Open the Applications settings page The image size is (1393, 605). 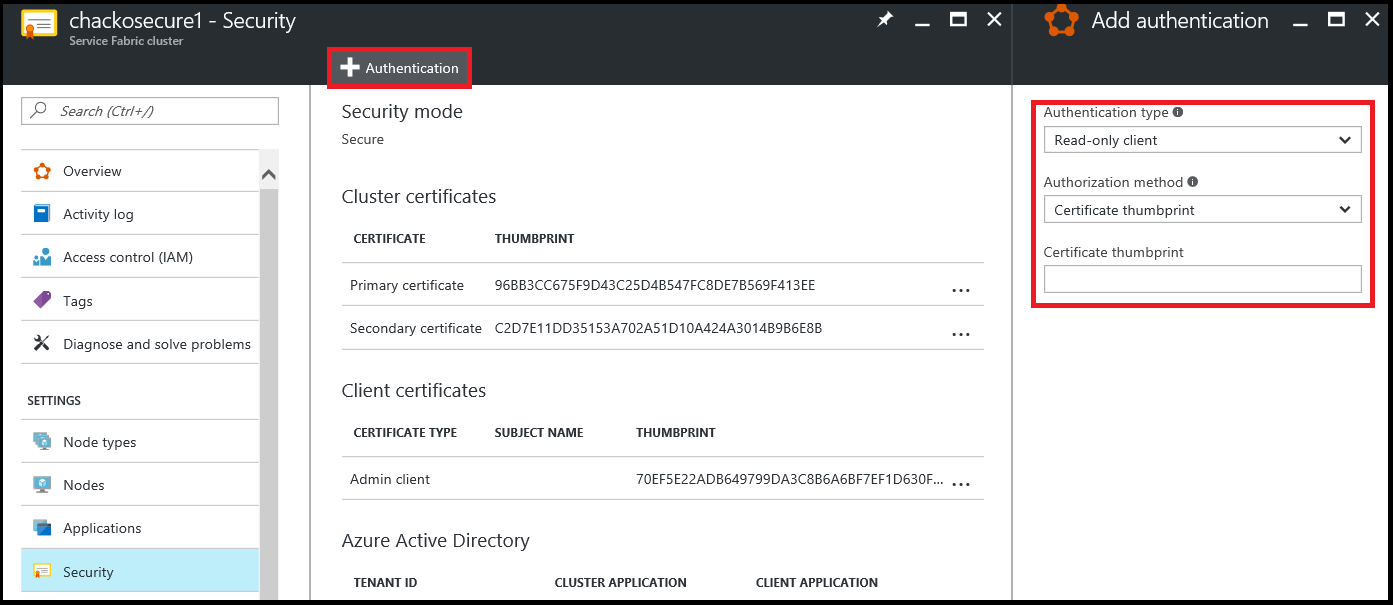coord(140,528)
